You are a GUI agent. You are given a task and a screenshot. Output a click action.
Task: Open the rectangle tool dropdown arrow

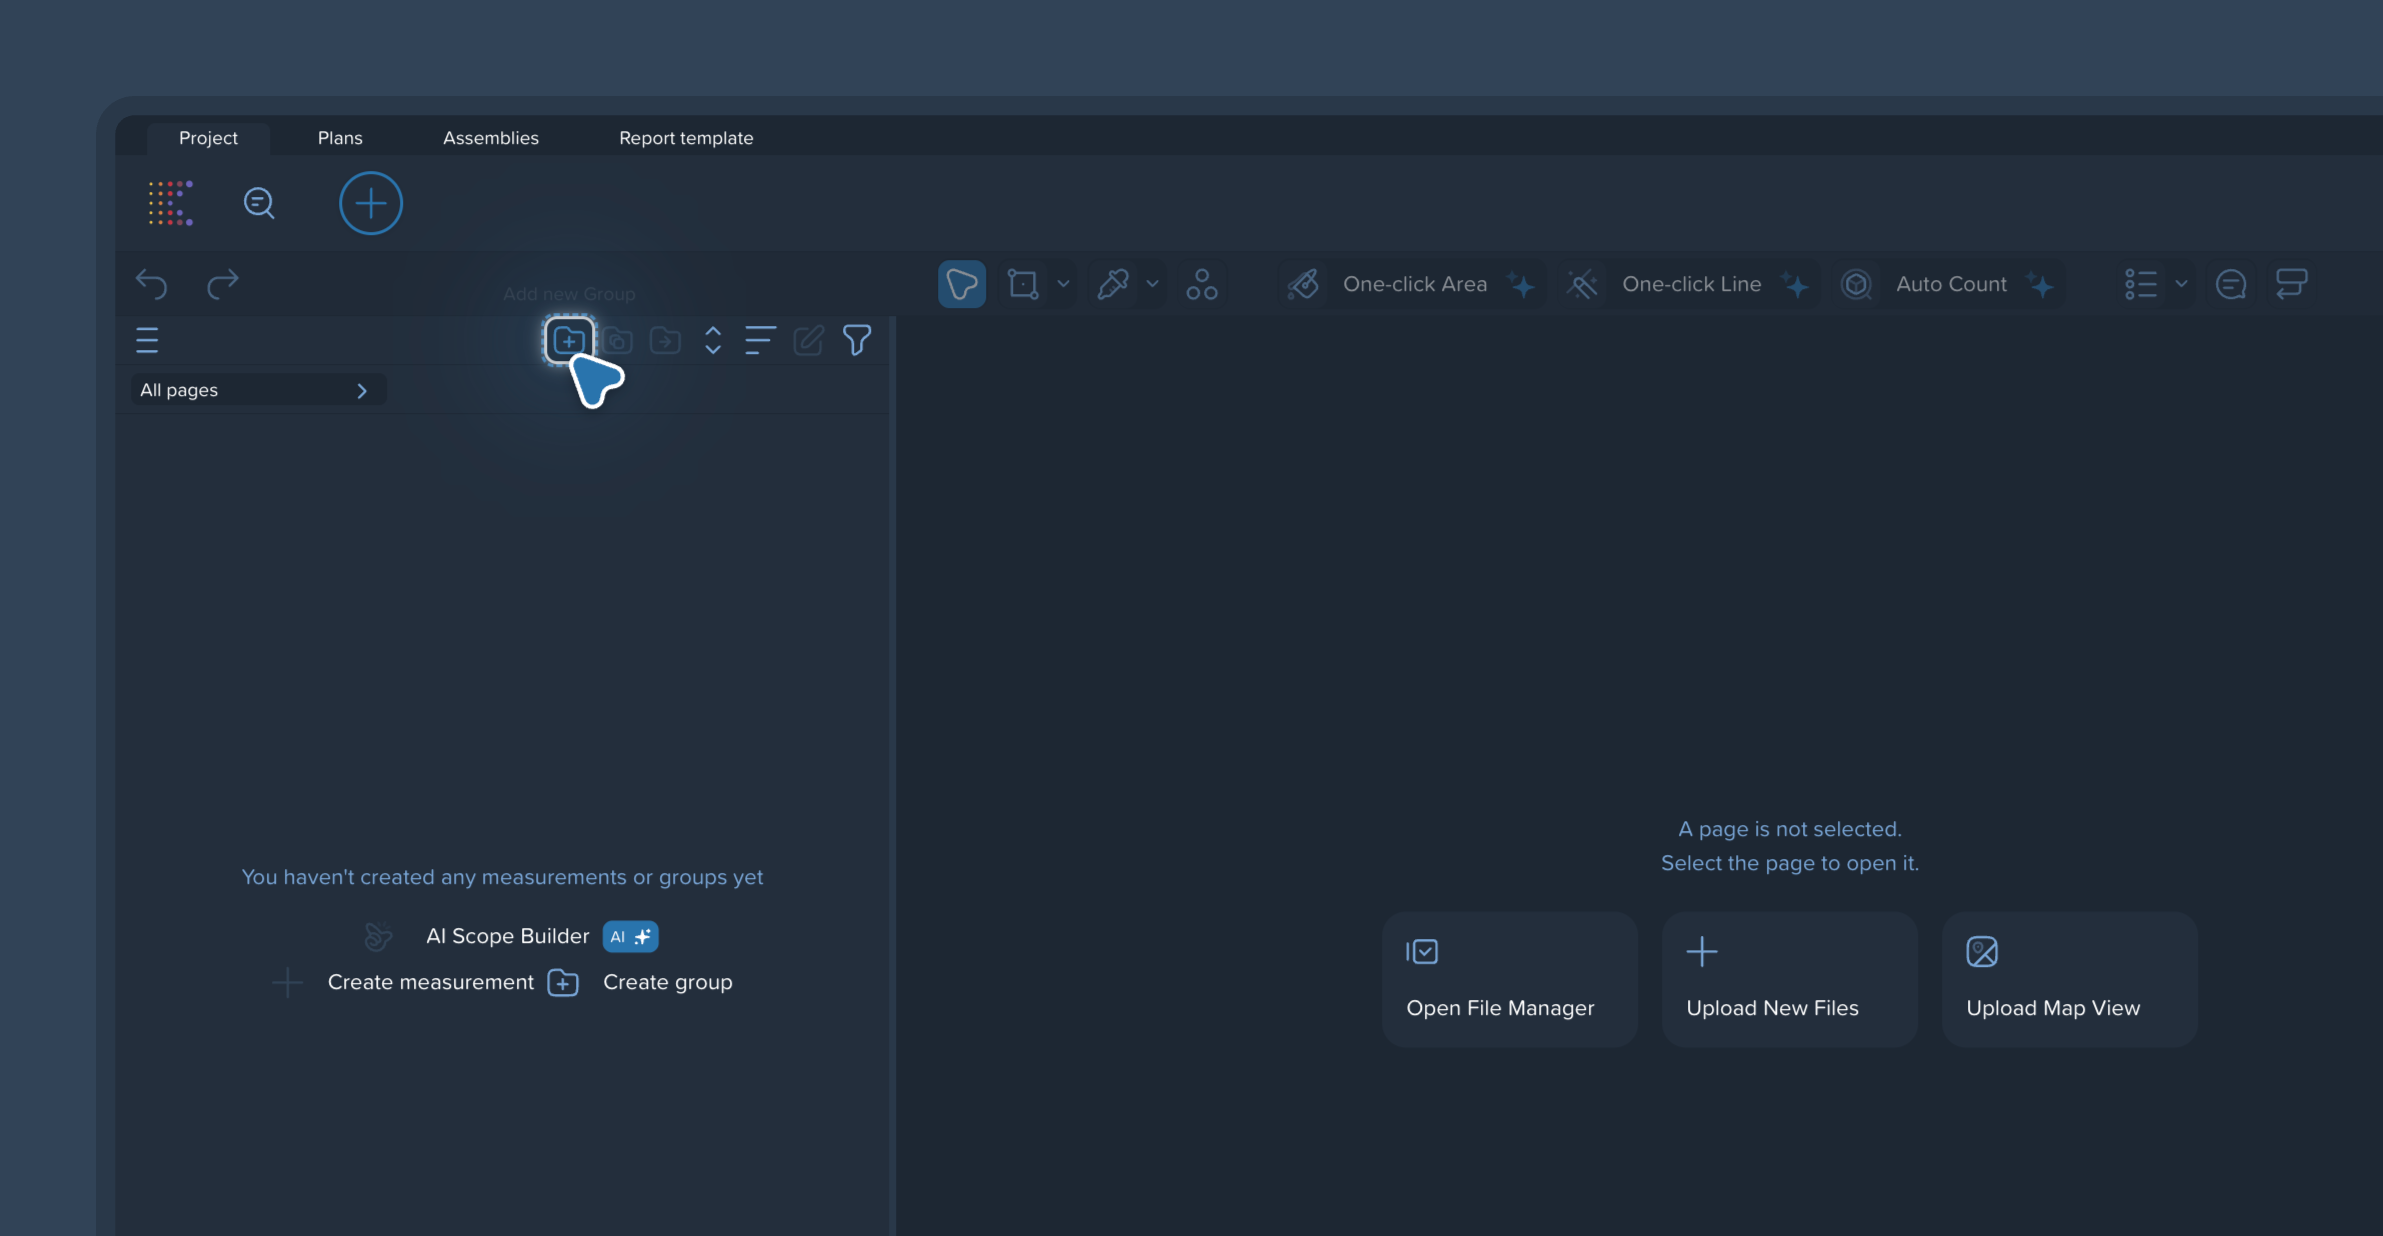click(1063, 284)
